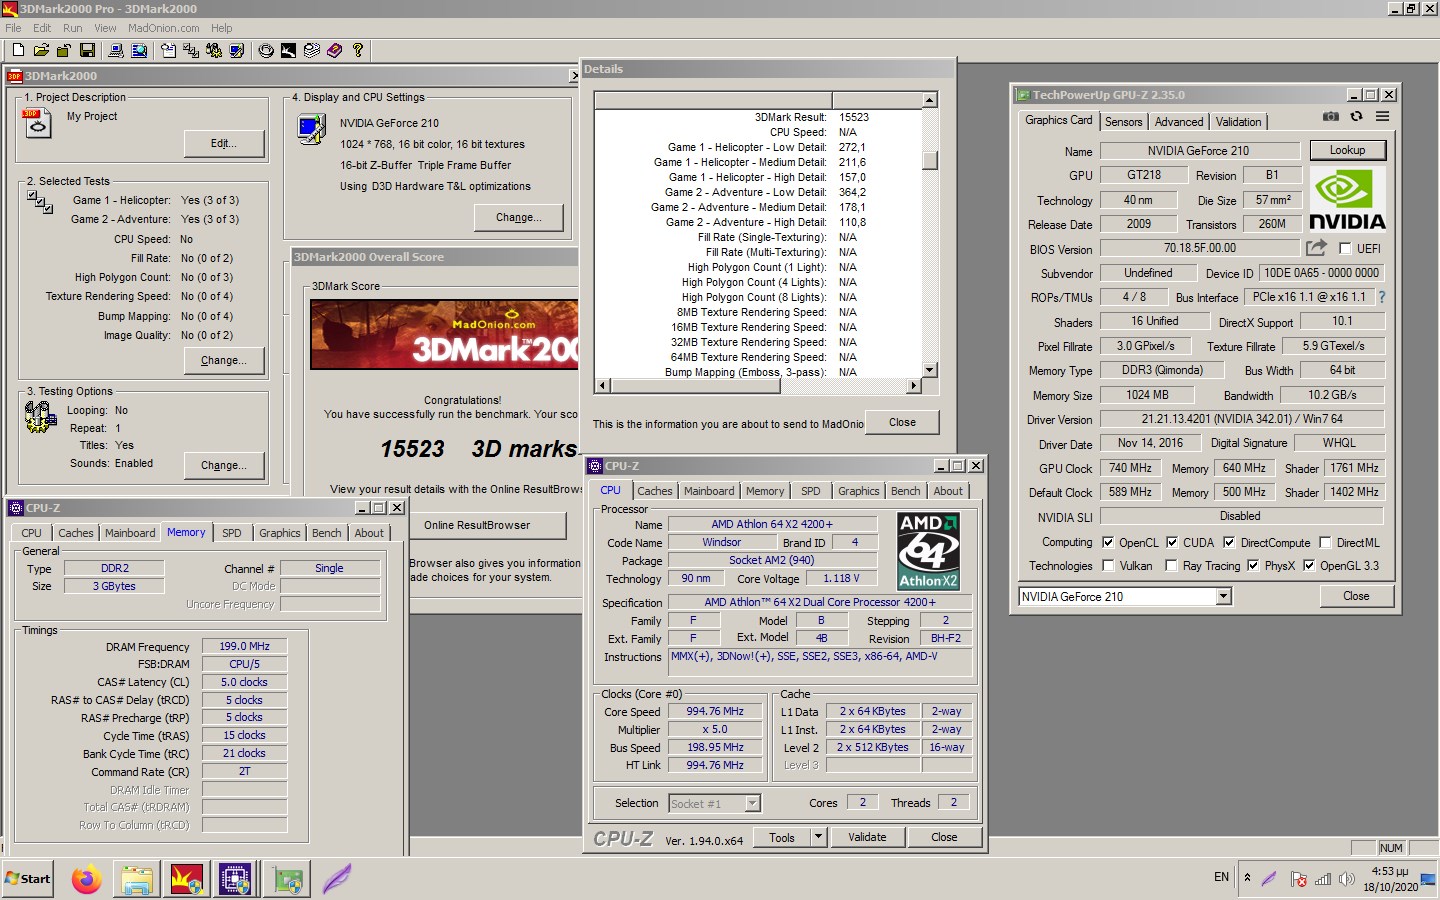Click the floppy disk Save toolbar icon
This screenshot has width=1440, height=900.
(x=87, y=50)
